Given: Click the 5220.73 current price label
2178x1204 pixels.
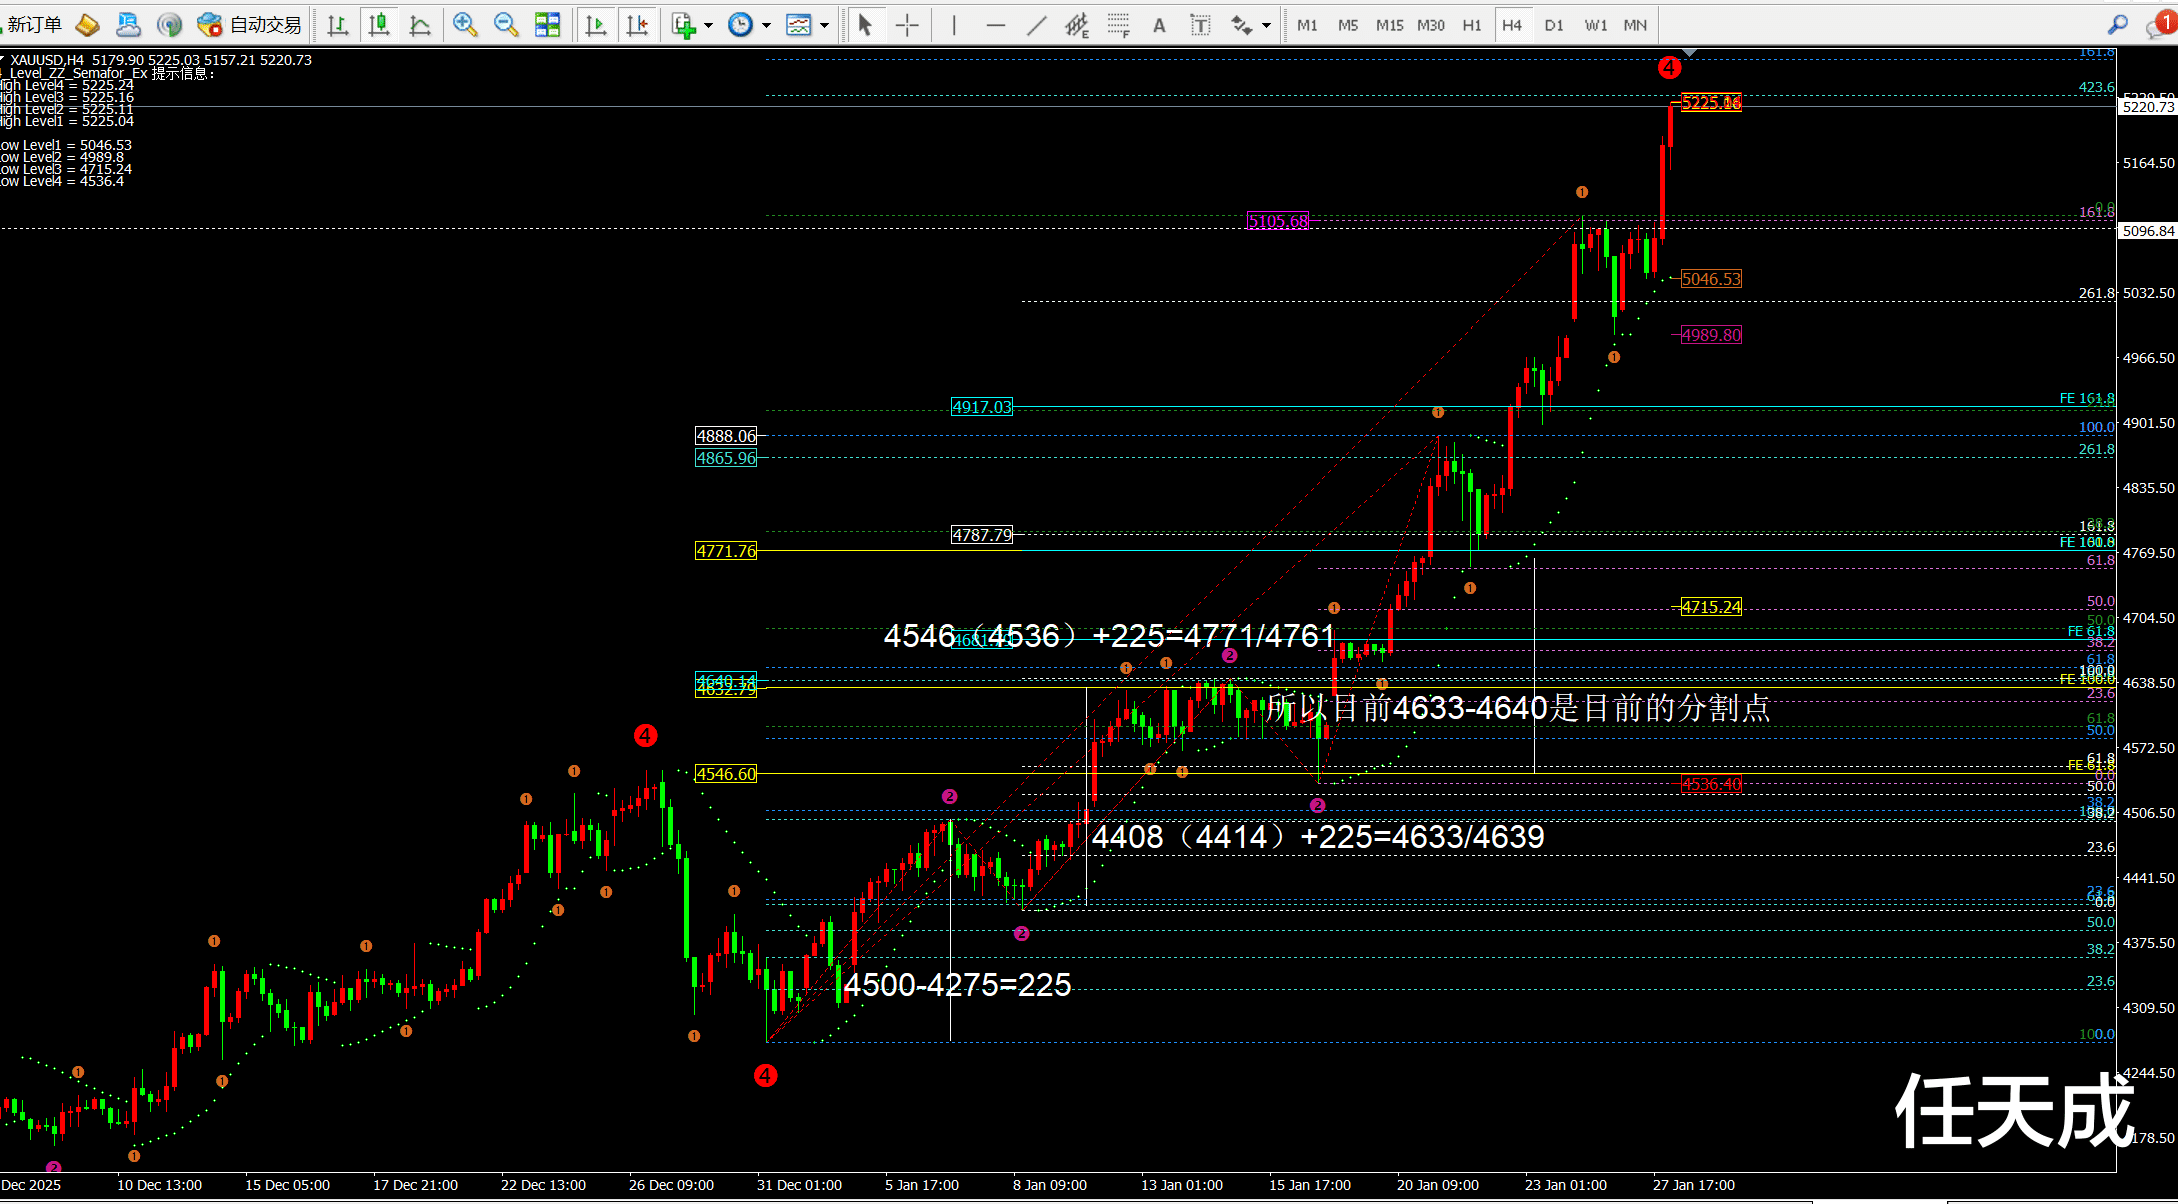Looking at the screenshot, I should click(2147, 107).
